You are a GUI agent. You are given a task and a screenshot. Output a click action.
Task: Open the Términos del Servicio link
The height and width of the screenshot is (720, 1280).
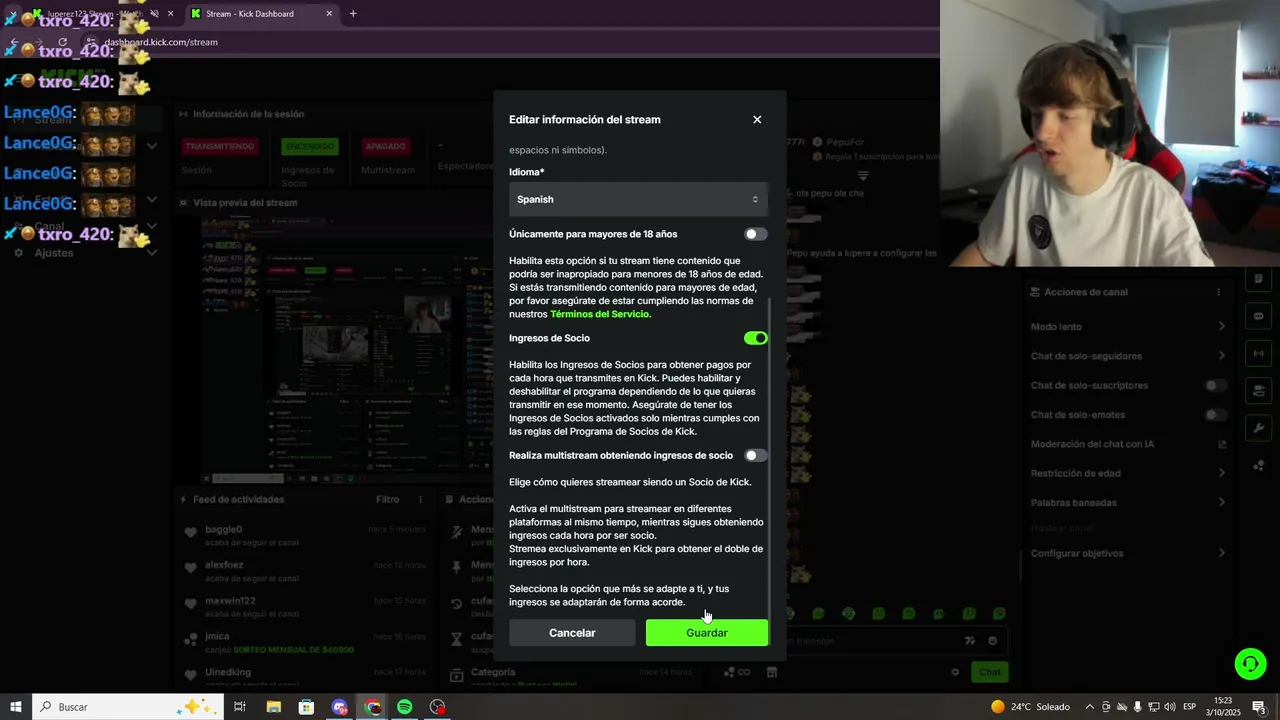pos(599,314)
